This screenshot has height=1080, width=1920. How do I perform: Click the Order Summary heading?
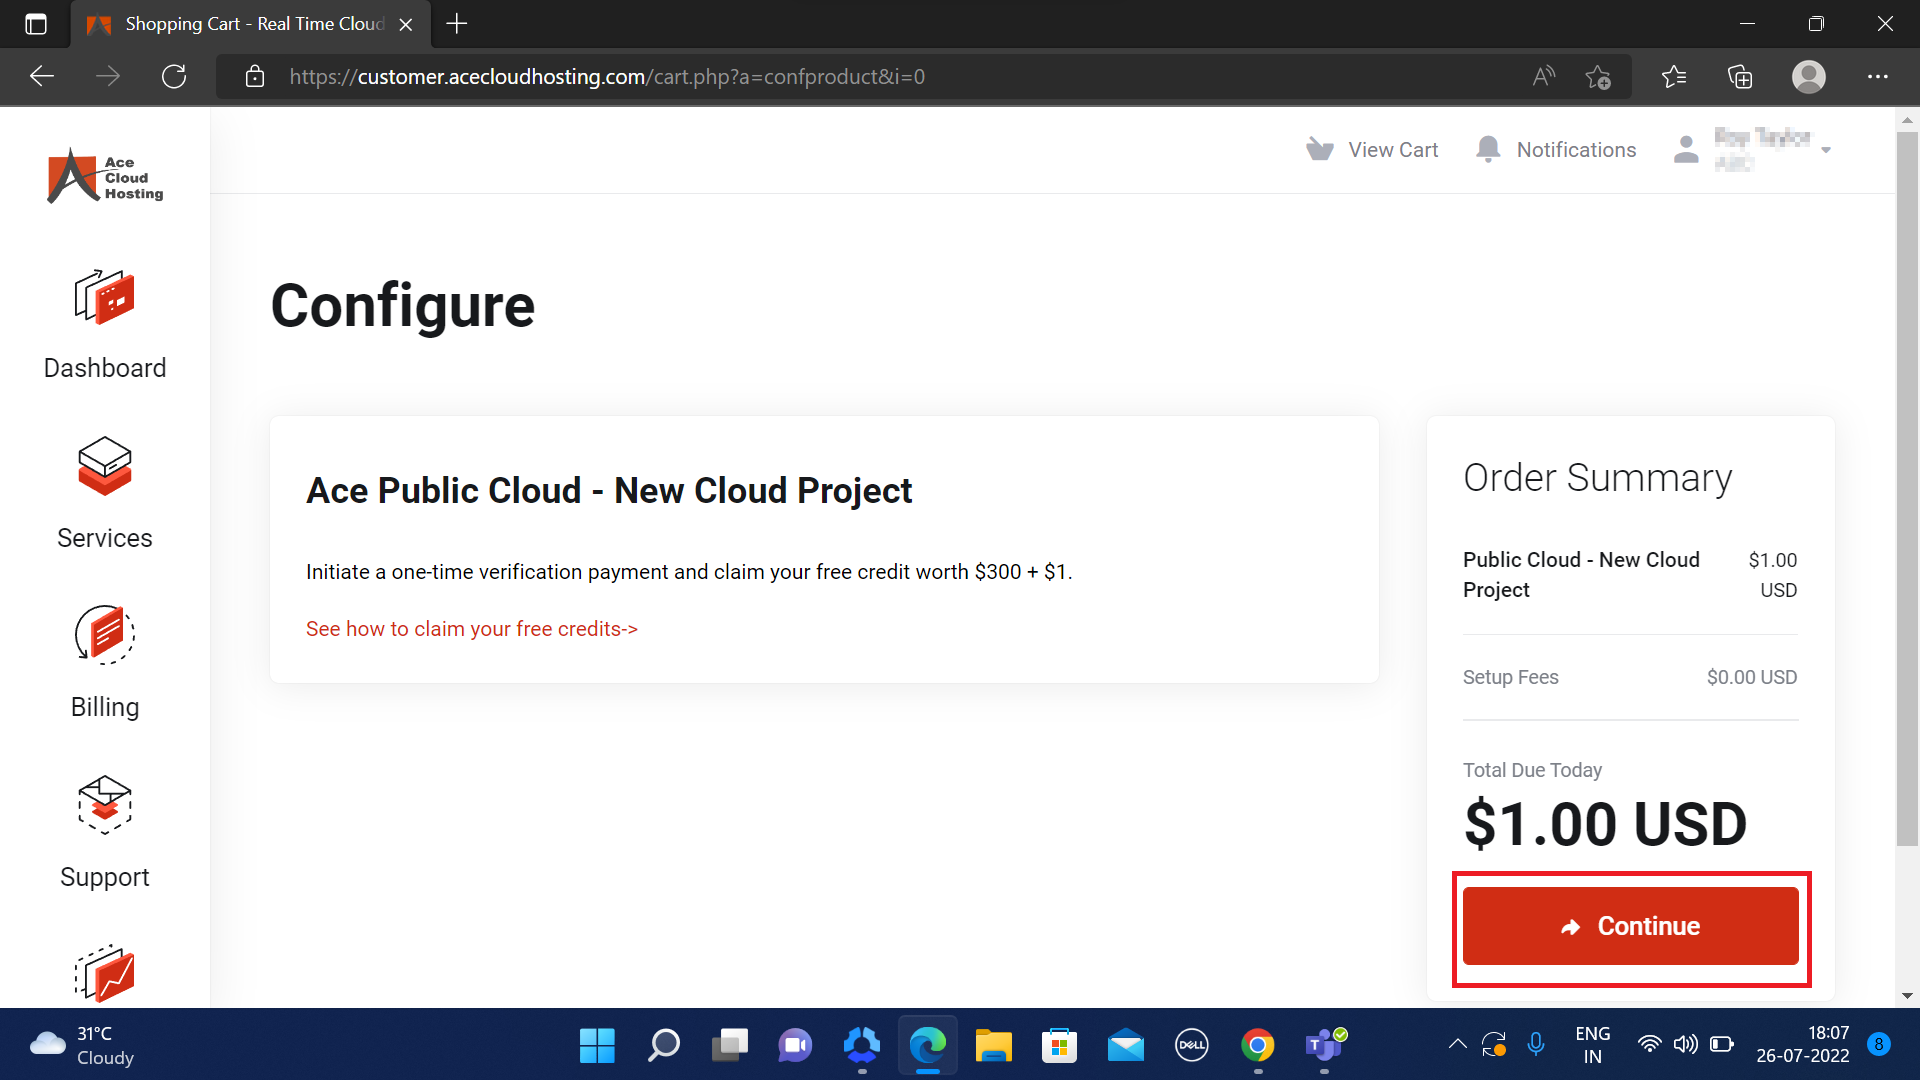click(1597, 478)
